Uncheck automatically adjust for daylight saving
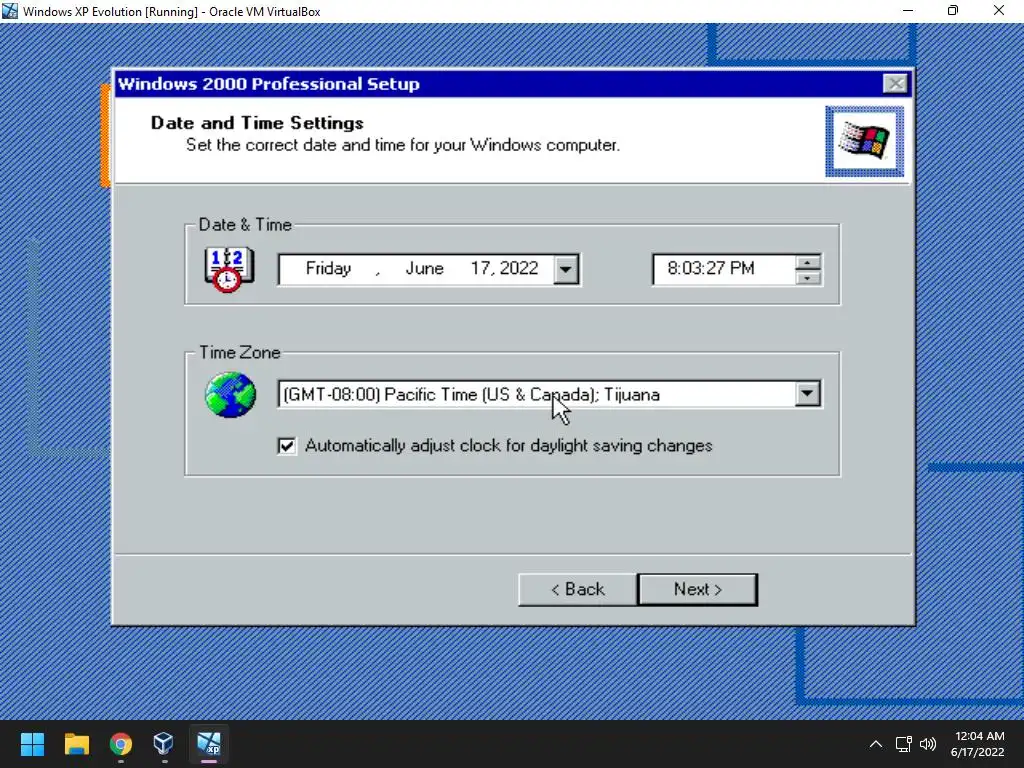1024x768 pixels. coord(287,446)
